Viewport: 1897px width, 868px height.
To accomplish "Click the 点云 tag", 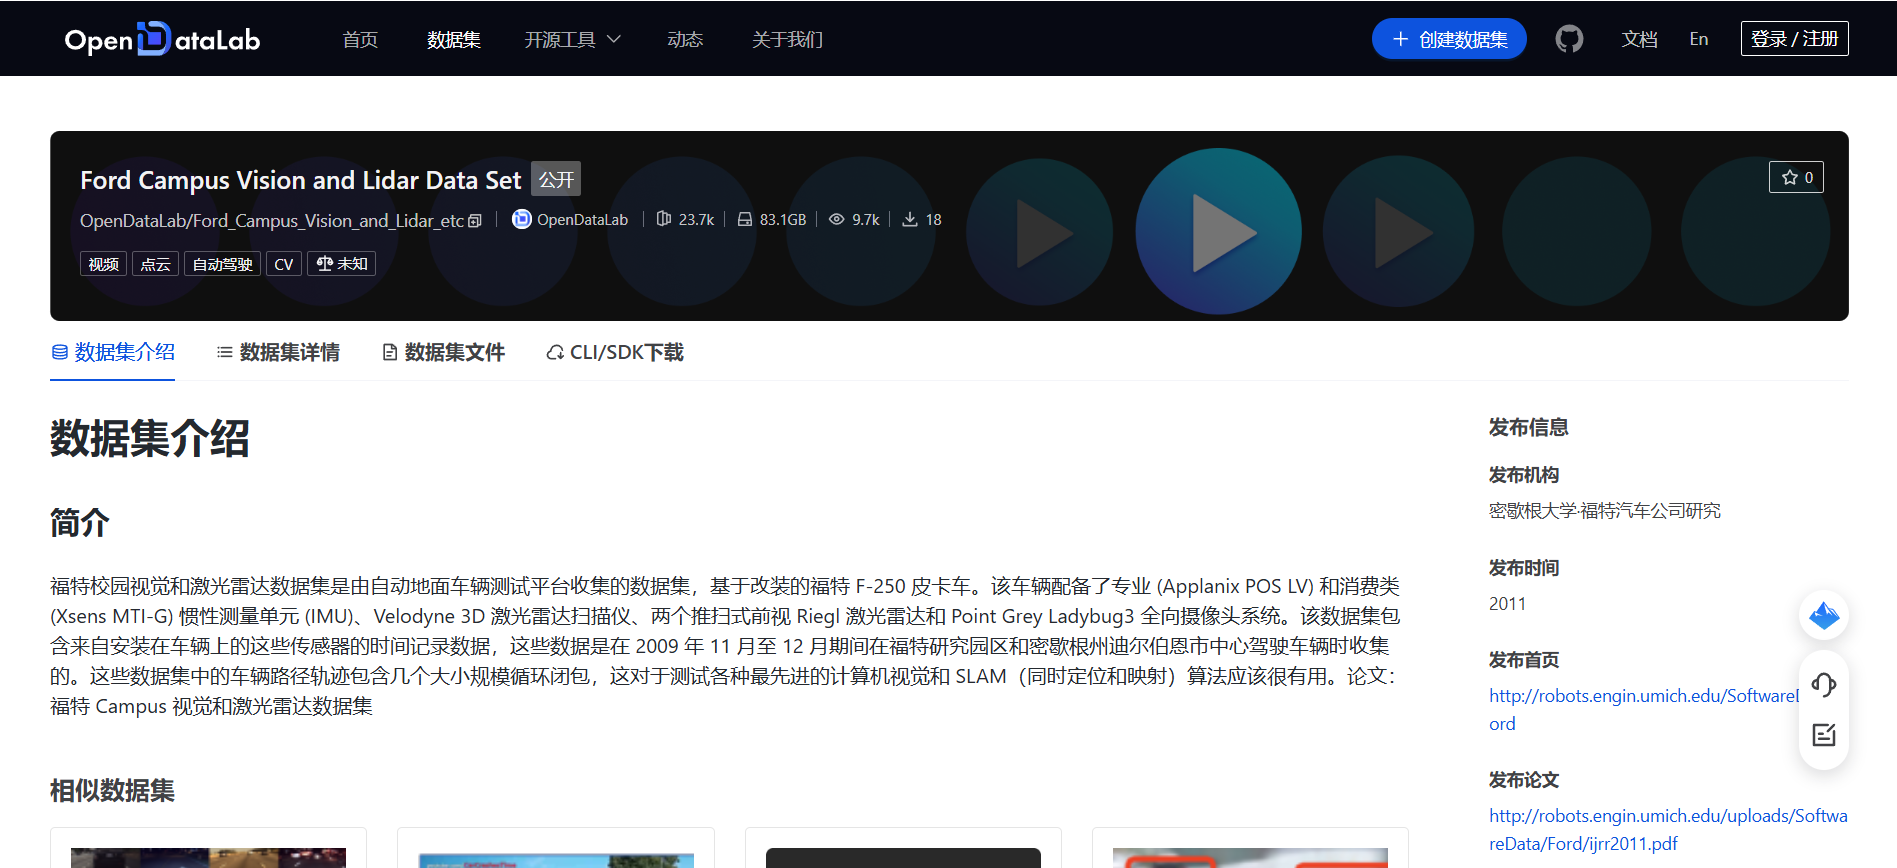I will pos(155,264).
